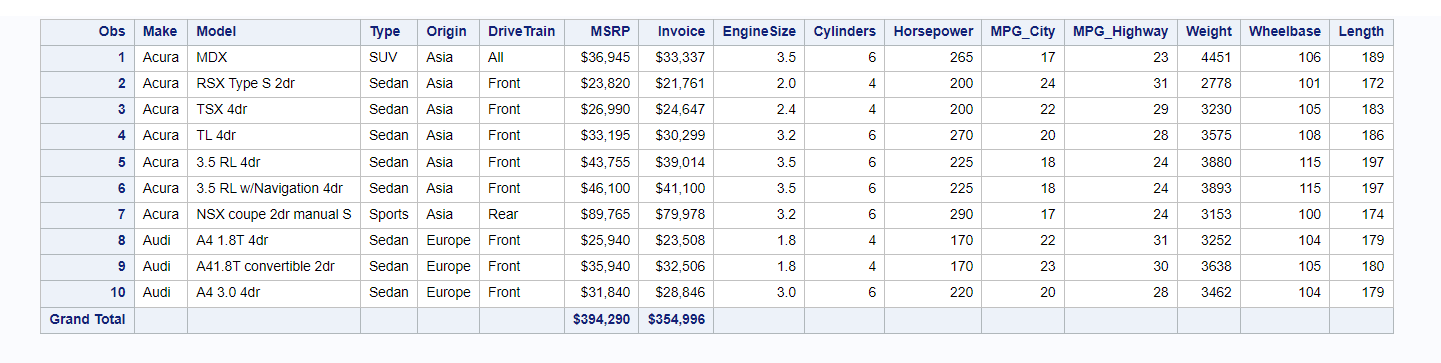1441x363 pixels.
Task: Select the Invoice column header
Action: (x=677, y=32)
